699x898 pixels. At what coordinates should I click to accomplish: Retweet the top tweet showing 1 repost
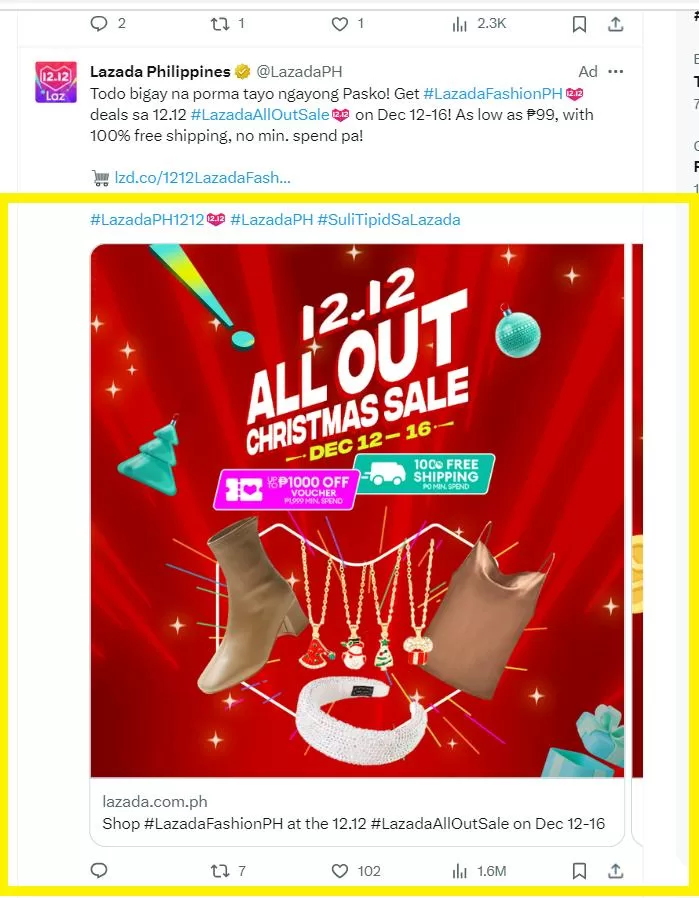click(x=220, y=23)
